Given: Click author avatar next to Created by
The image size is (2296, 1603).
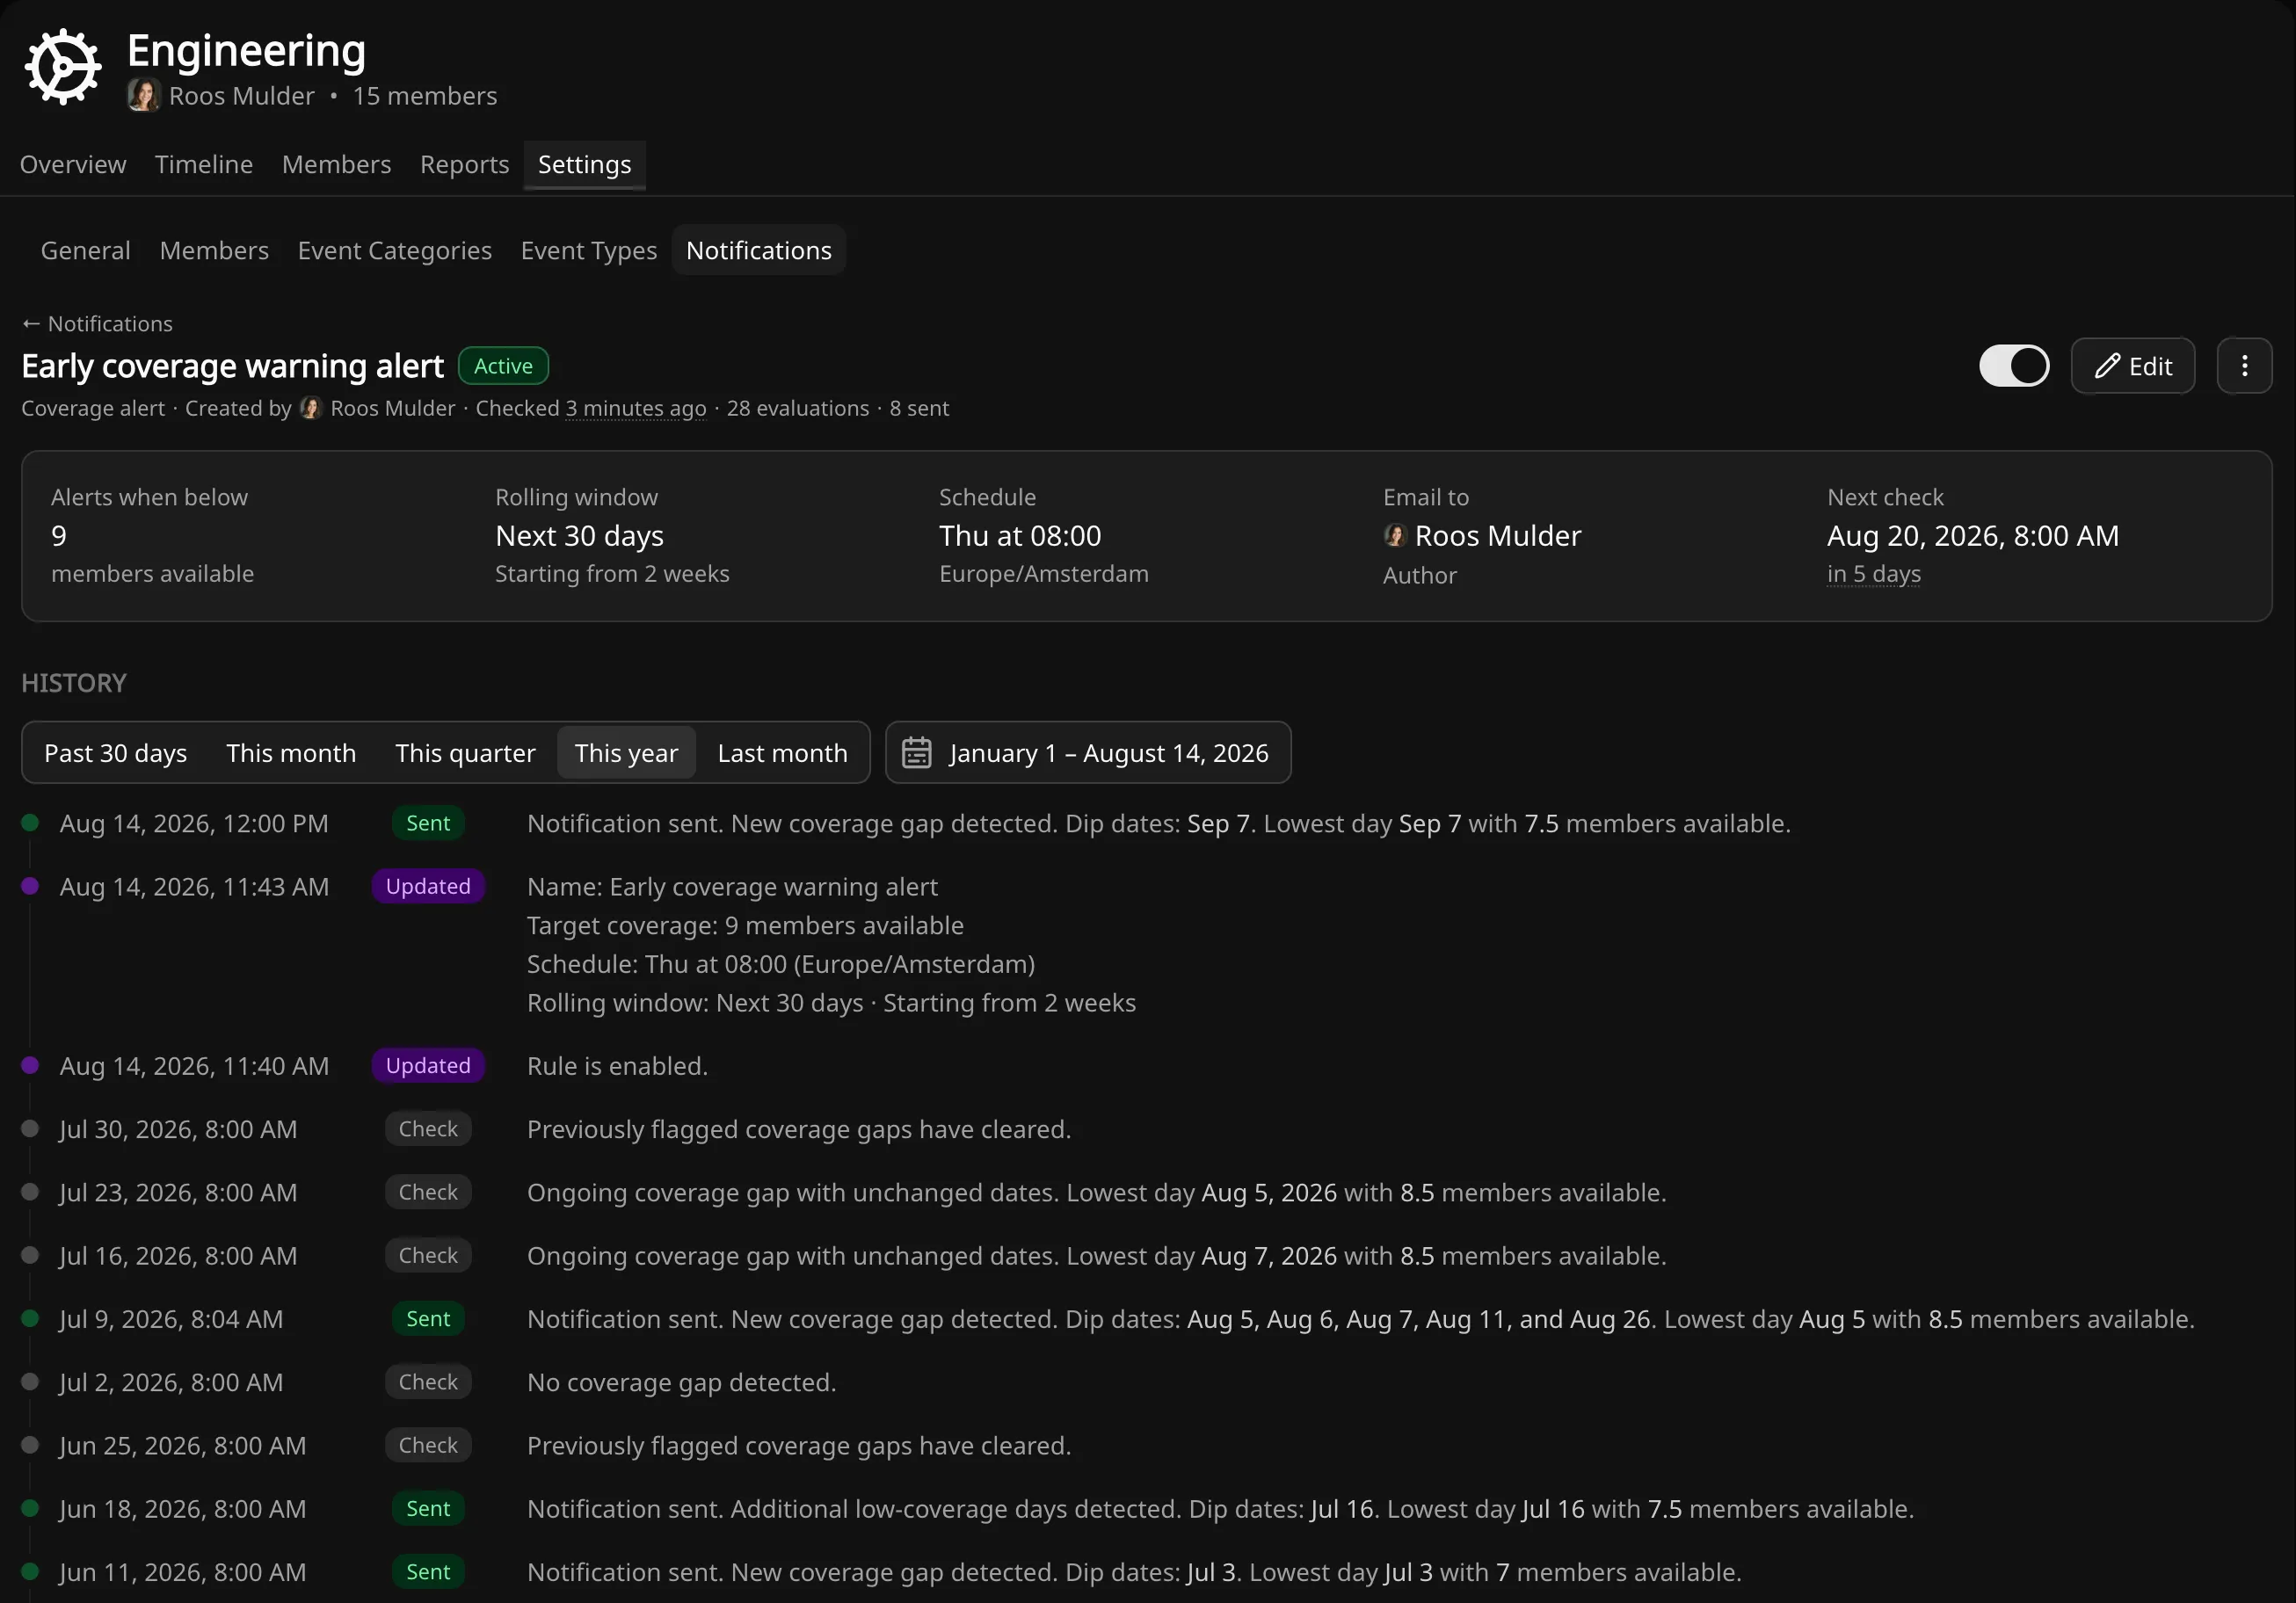Looking at the screenshot, I should coord(311,408).
